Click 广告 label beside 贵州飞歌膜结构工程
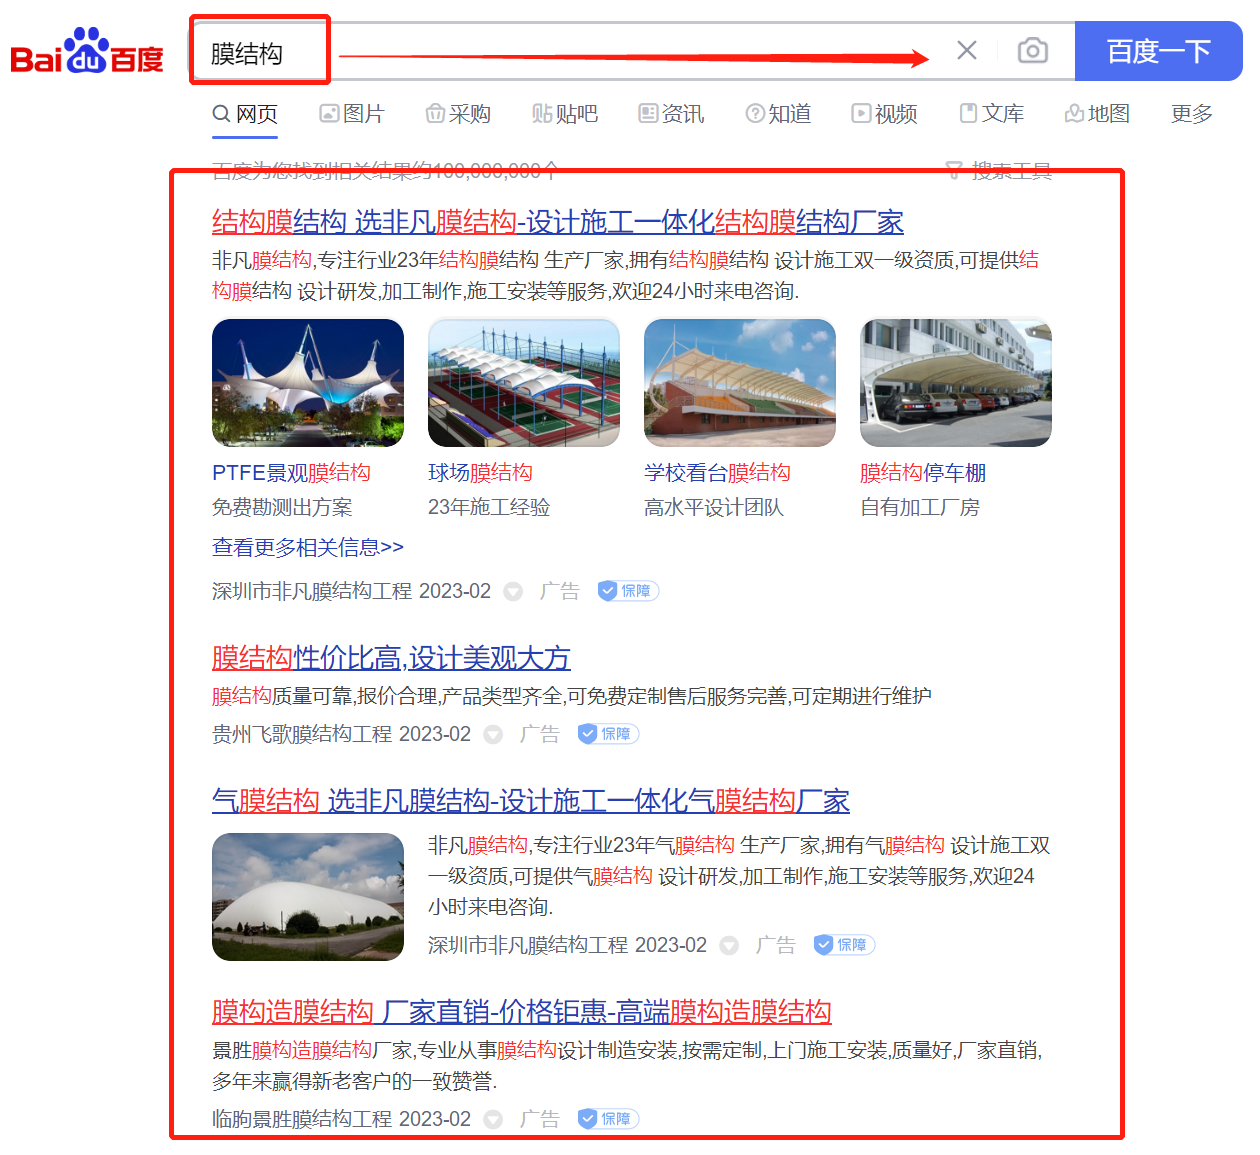The image size is (1260, 1155). 539,734
